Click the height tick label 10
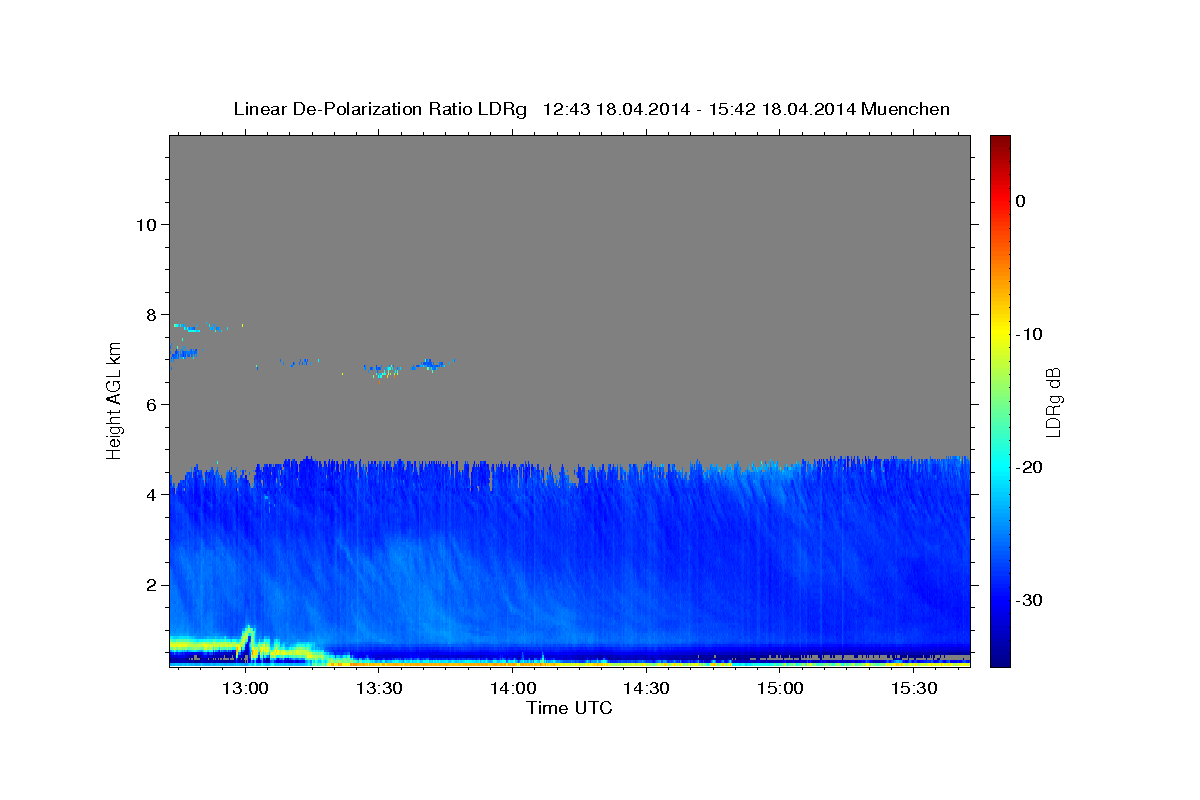This screenshot has width=1200, height=800. 145,224
